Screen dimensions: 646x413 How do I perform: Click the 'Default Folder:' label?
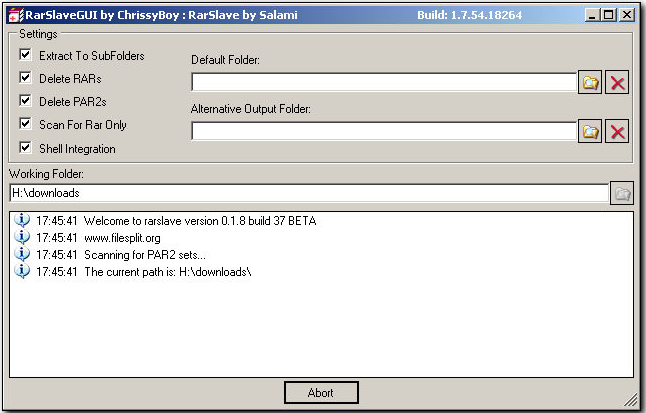click(x=225, y=60)
